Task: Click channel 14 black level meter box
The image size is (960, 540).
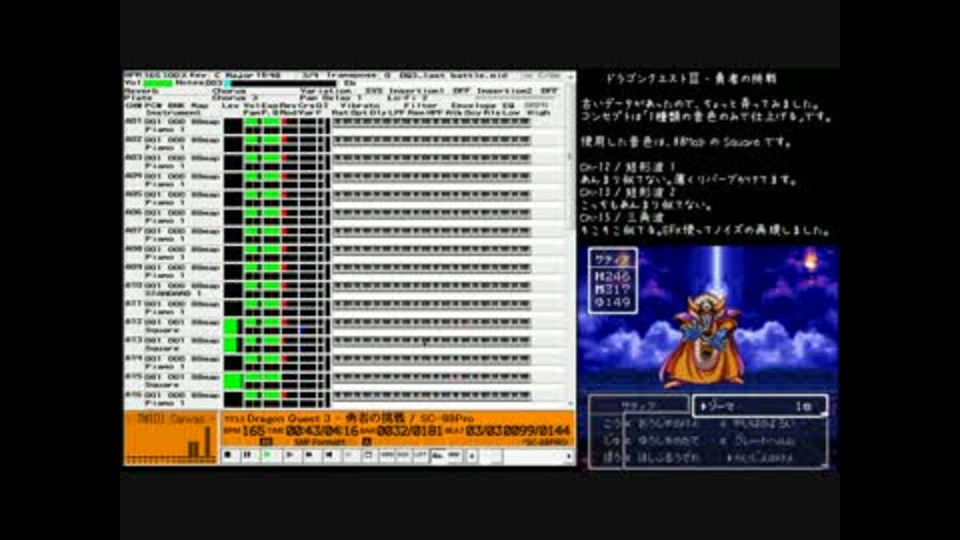Action: point(233,363)
